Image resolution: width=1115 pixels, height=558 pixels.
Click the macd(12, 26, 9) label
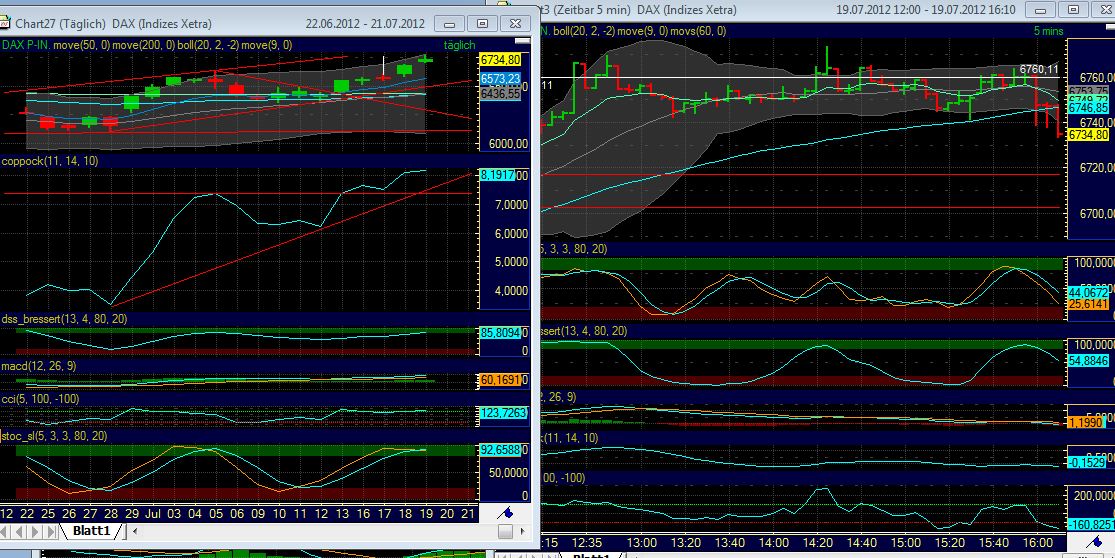[39, 365]
